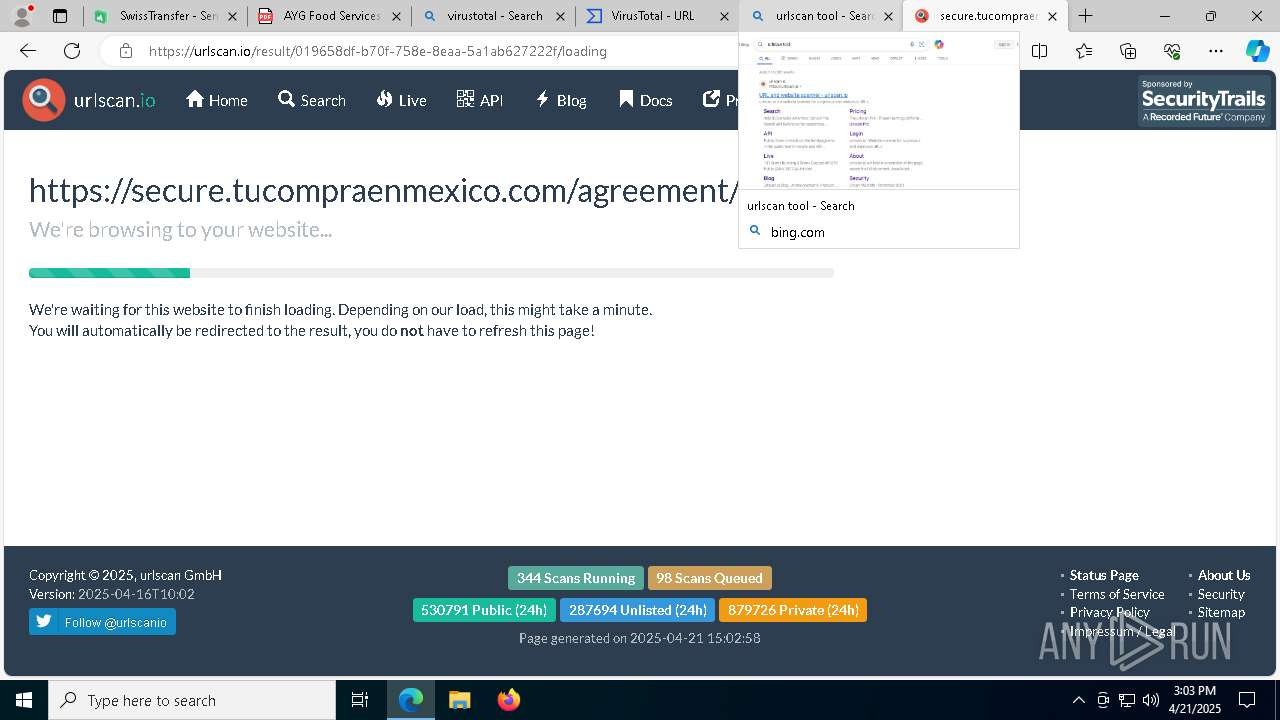This screenshot has width=1280, height=720.
Task: Click the Page generated timestamp text
Action: (640, 638)
